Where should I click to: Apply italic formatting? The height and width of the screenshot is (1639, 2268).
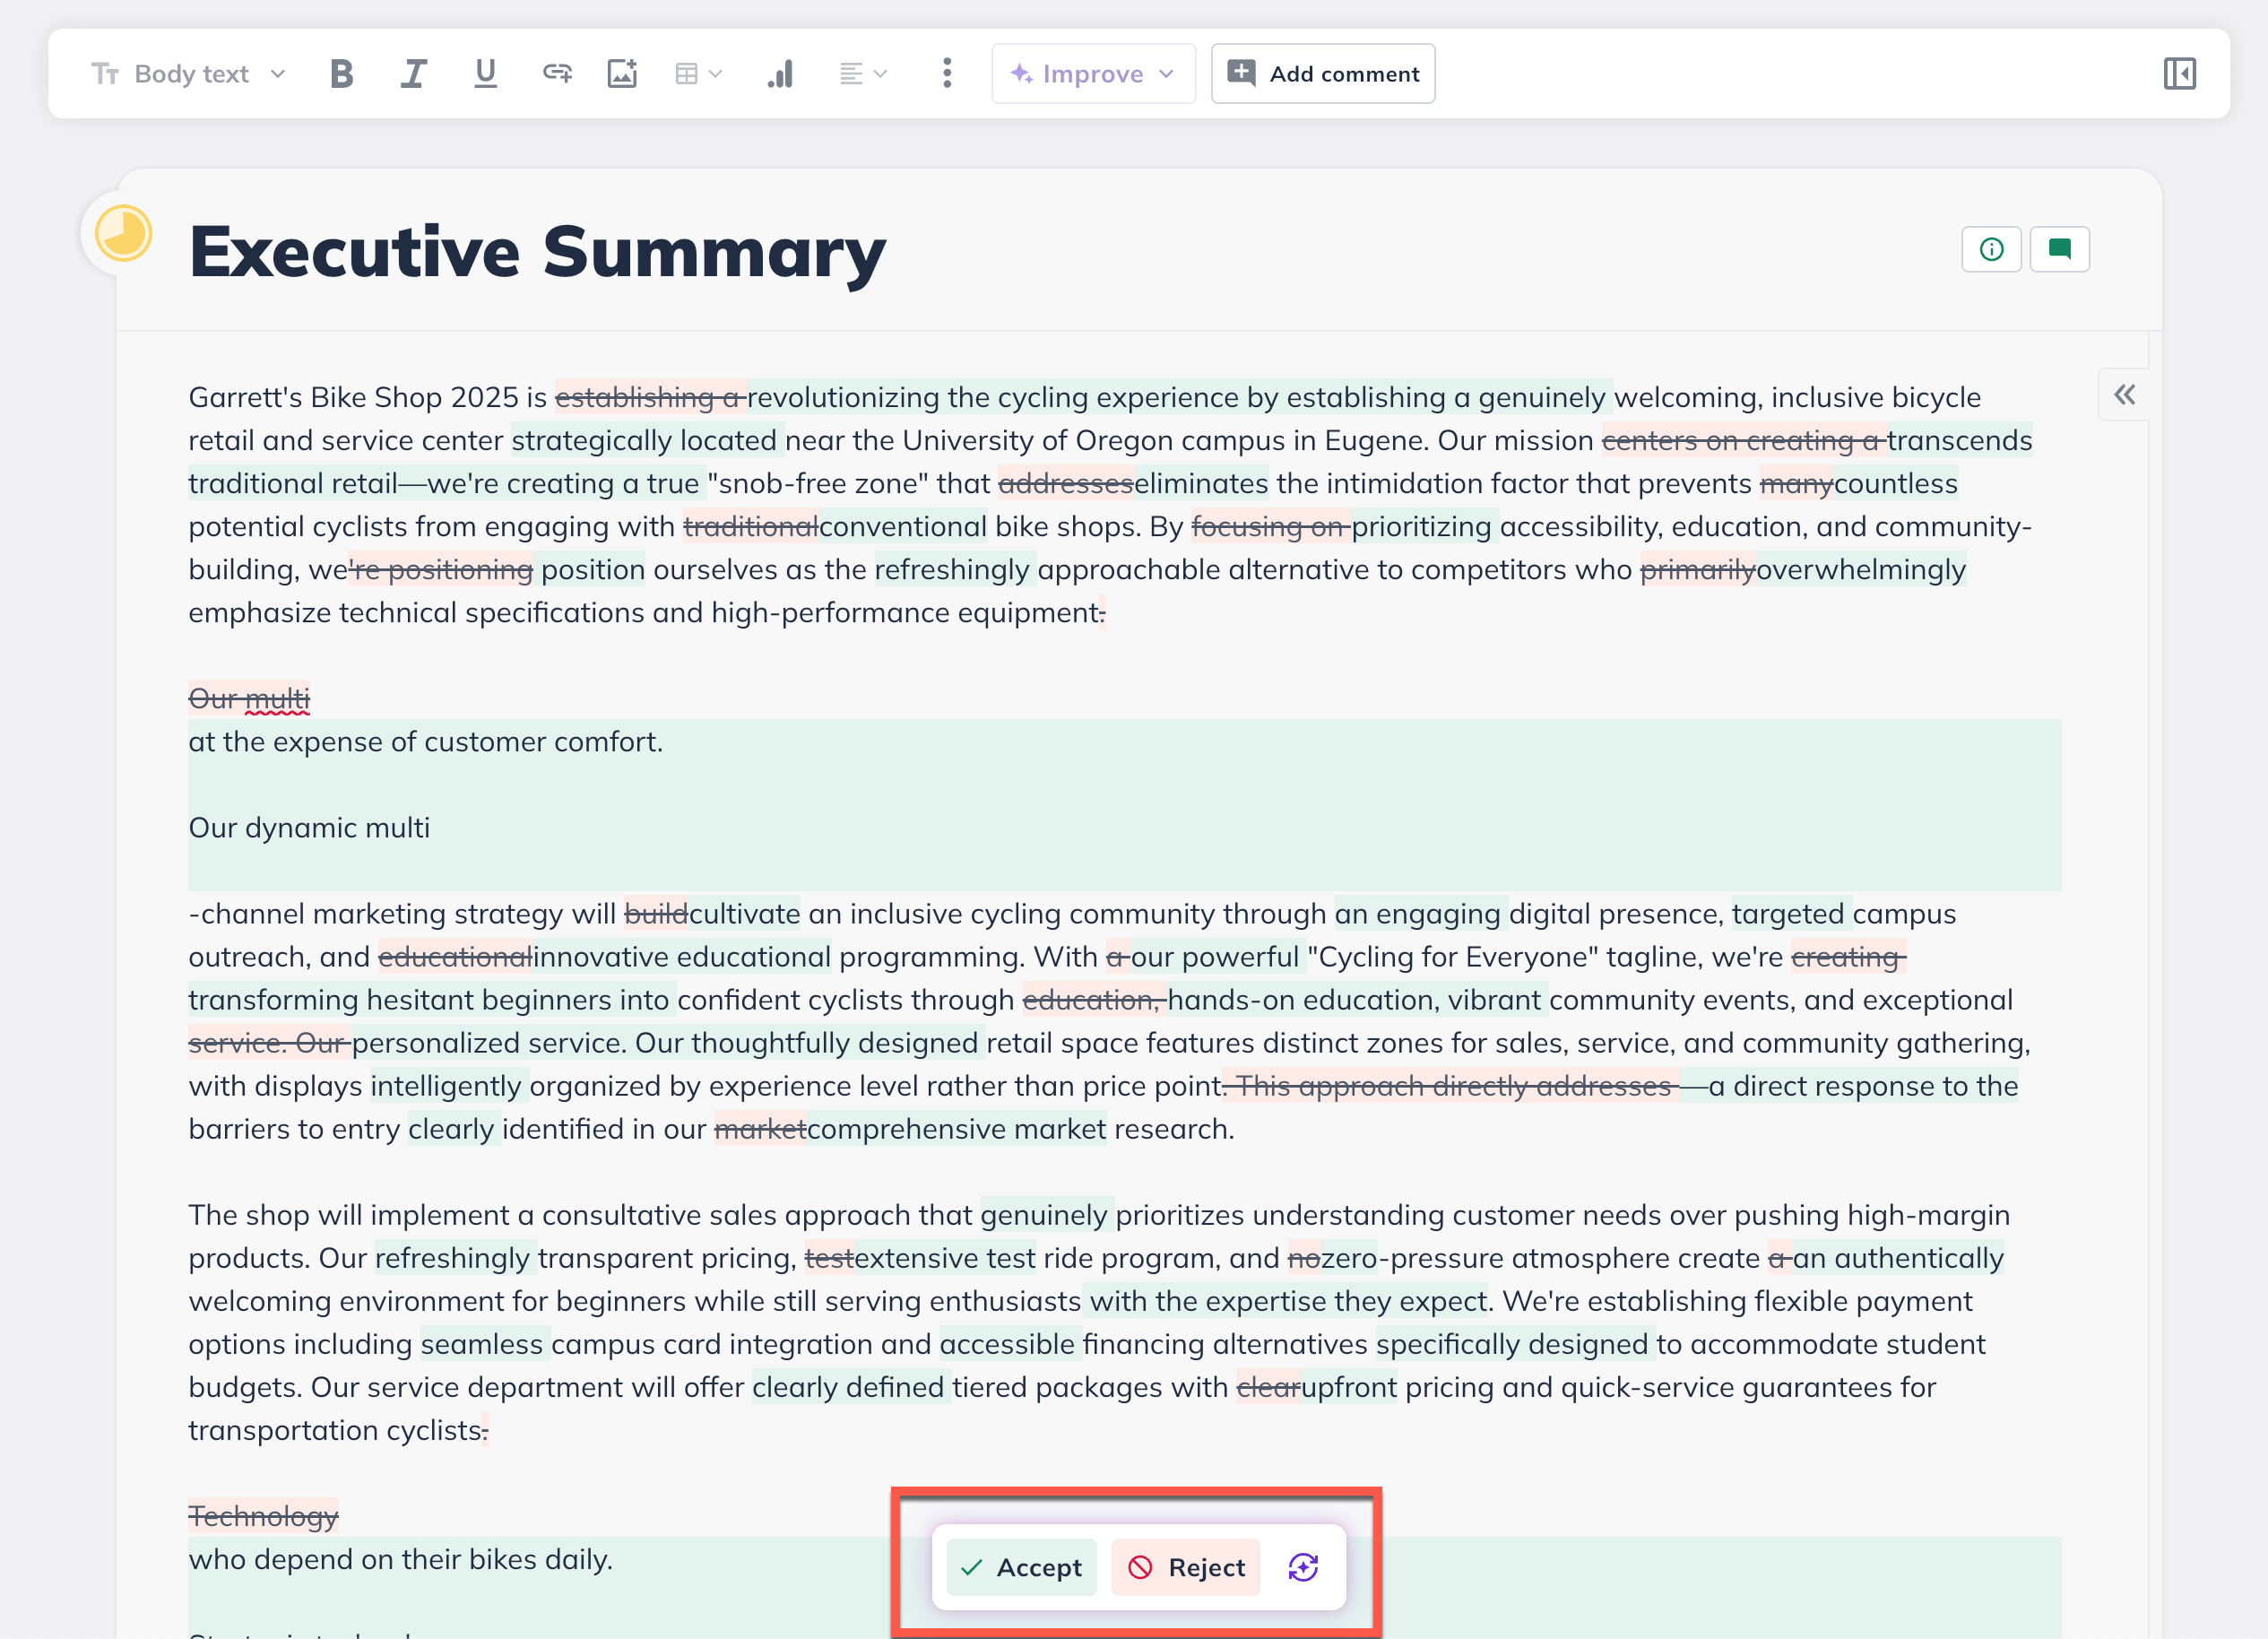point(412,72)
